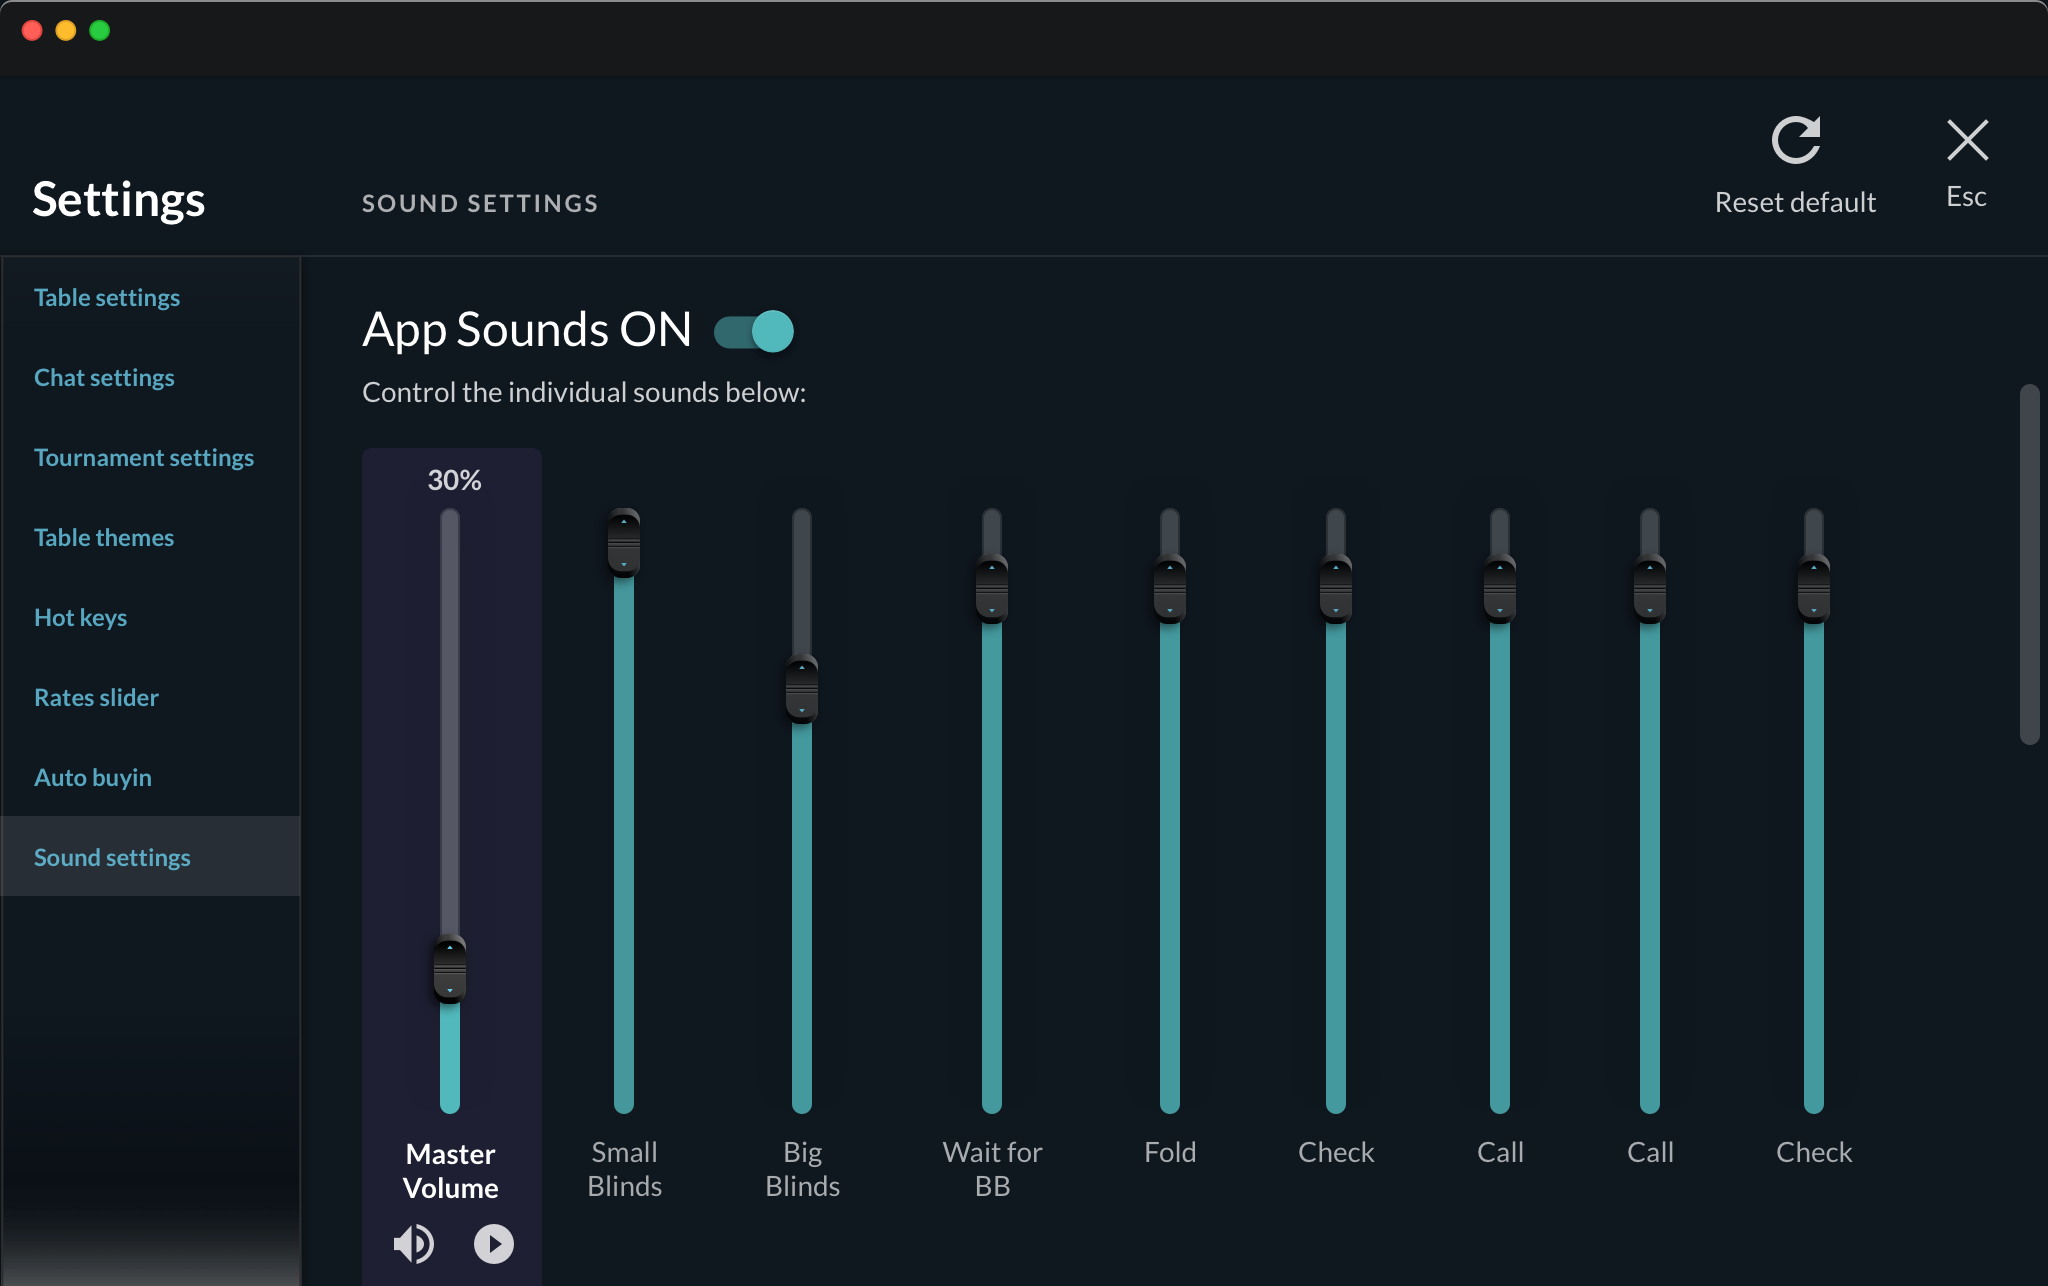Click the Wait for BB label

(992, 1169)
